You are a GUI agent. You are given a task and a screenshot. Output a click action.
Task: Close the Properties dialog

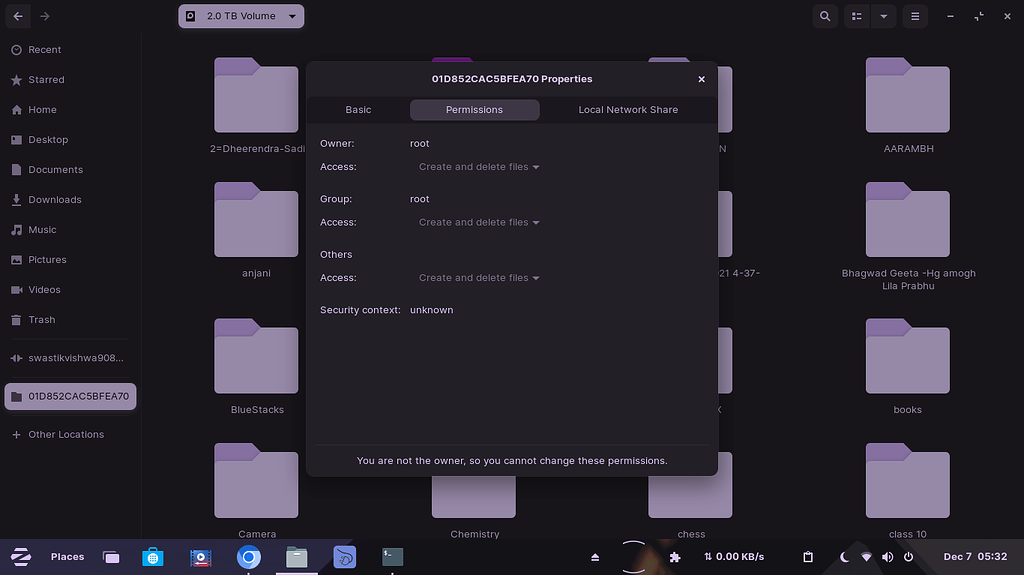pyautogui.click(x=701, y=79)
